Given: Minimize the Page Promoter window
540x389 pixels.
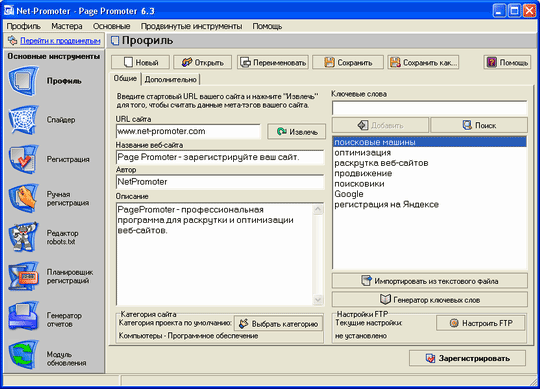Looking at the screenshot, I should tap(499, 11).
